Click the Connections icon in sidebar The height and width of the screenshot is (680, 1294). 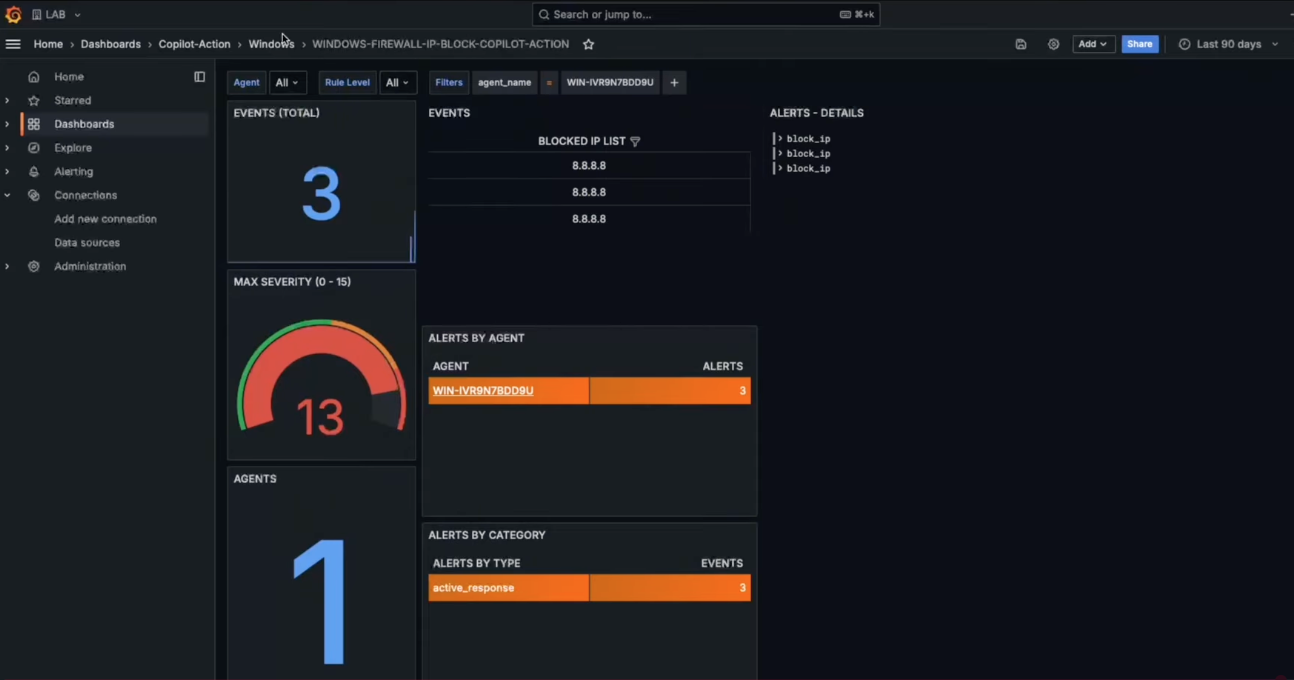pos(34,195)
